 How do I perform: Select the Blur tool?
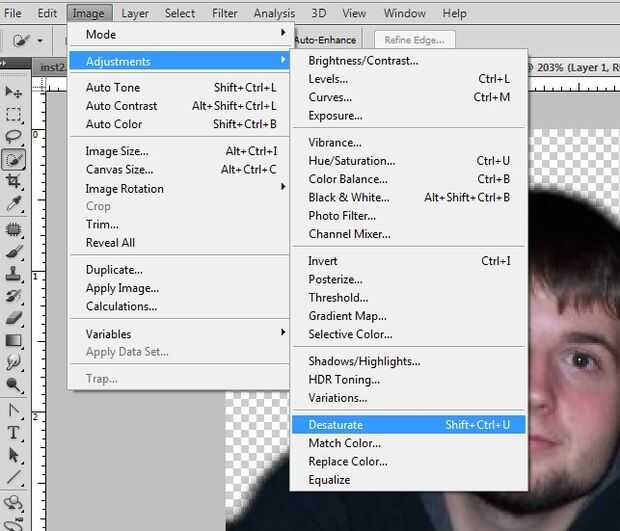point(13,362)
